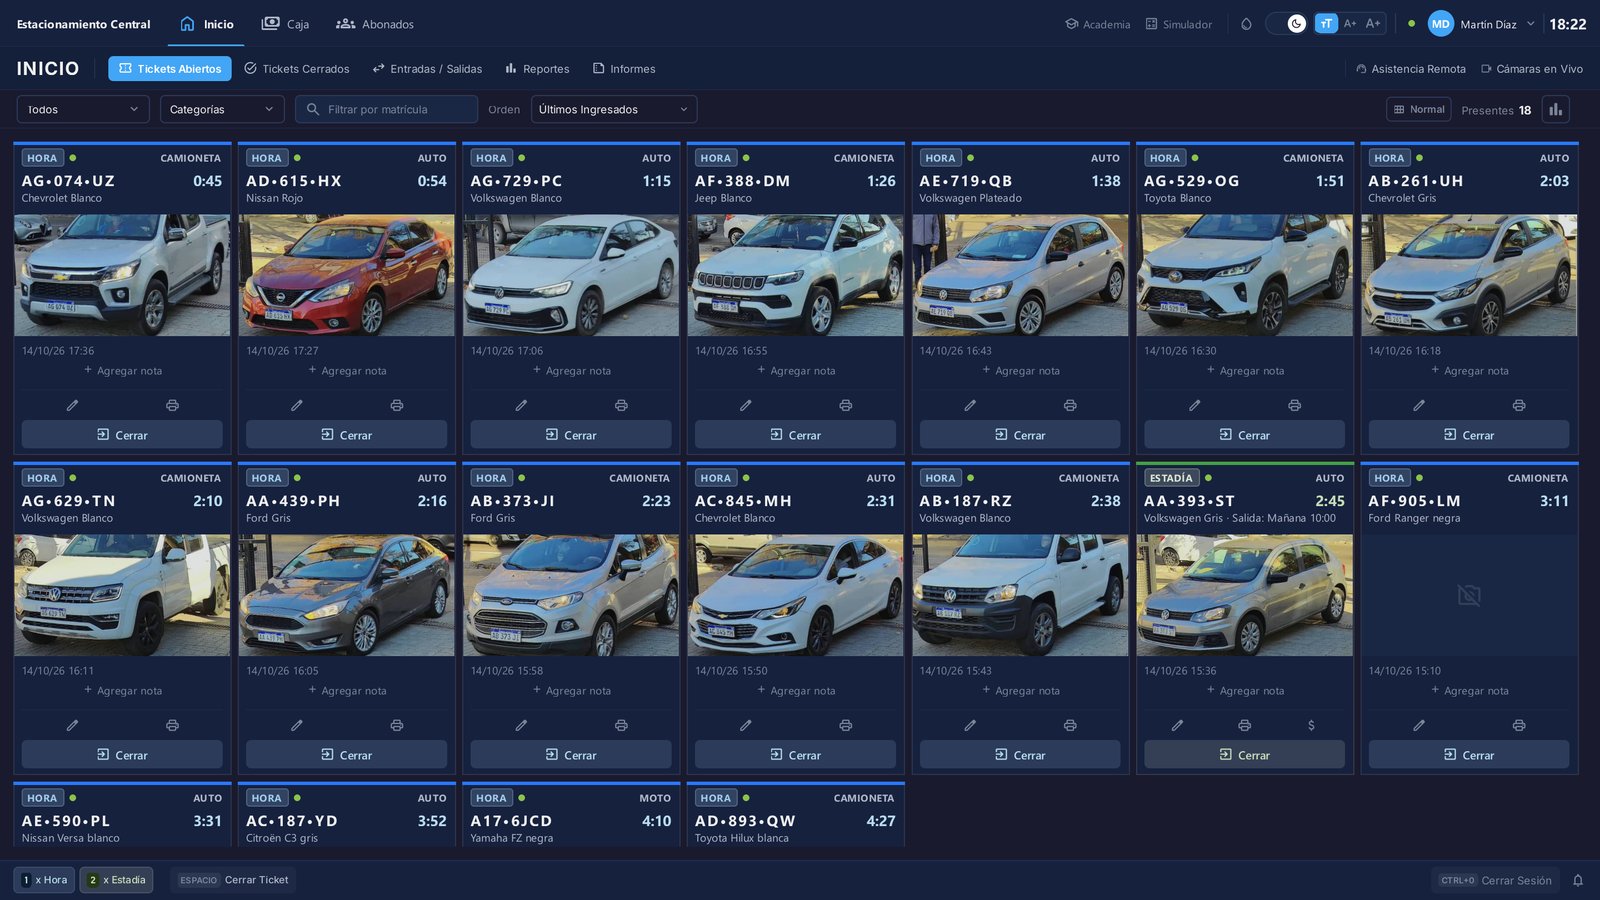This screenshot has height=900, width=1600.
Task: Open the Caja menu item
Action: tap(286, 24)
